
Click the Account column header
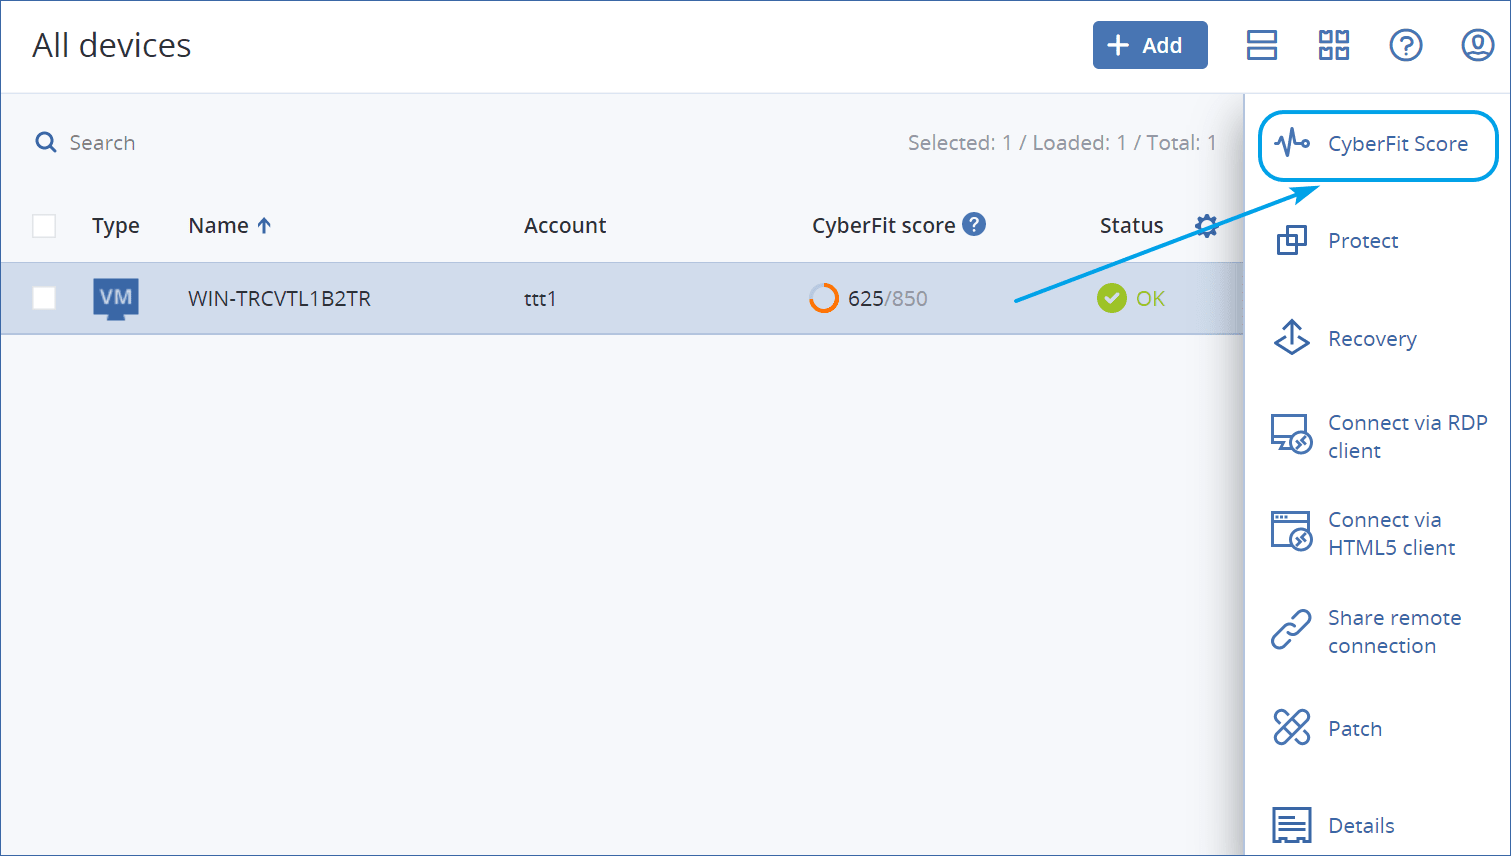click(x=565, y=226)
